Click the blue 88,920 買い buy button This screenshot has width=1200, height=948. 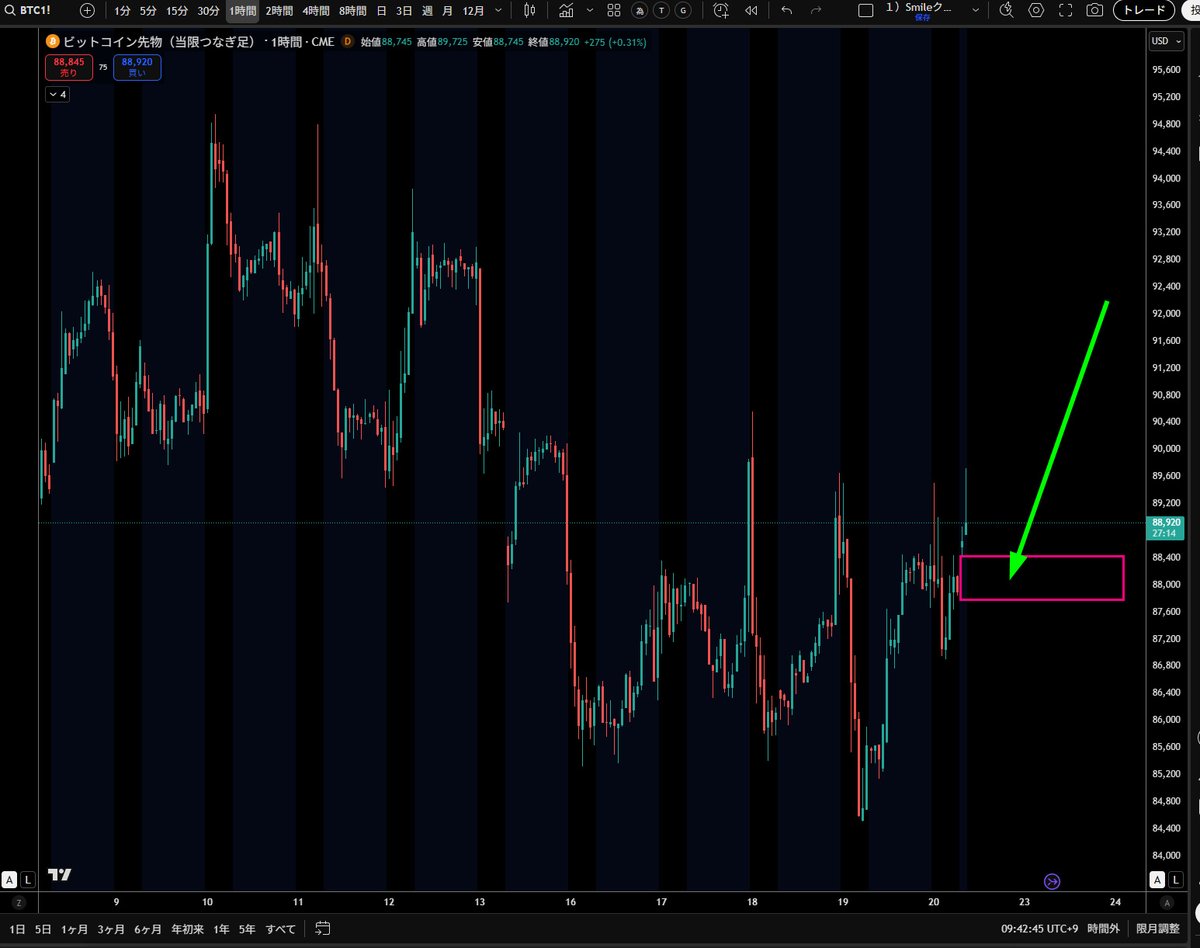[x=138, y=68]
